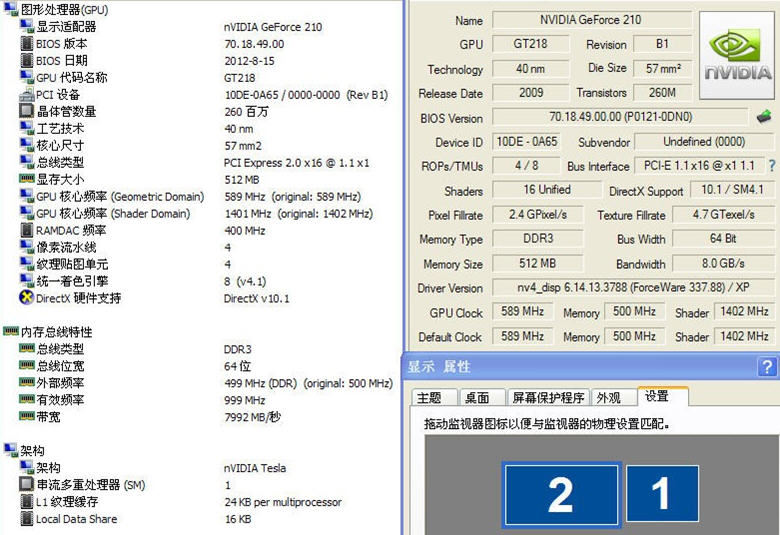Click the 晶体管数量 icon
The height and width of the screenshot is (535, 780).
(26, 110)
